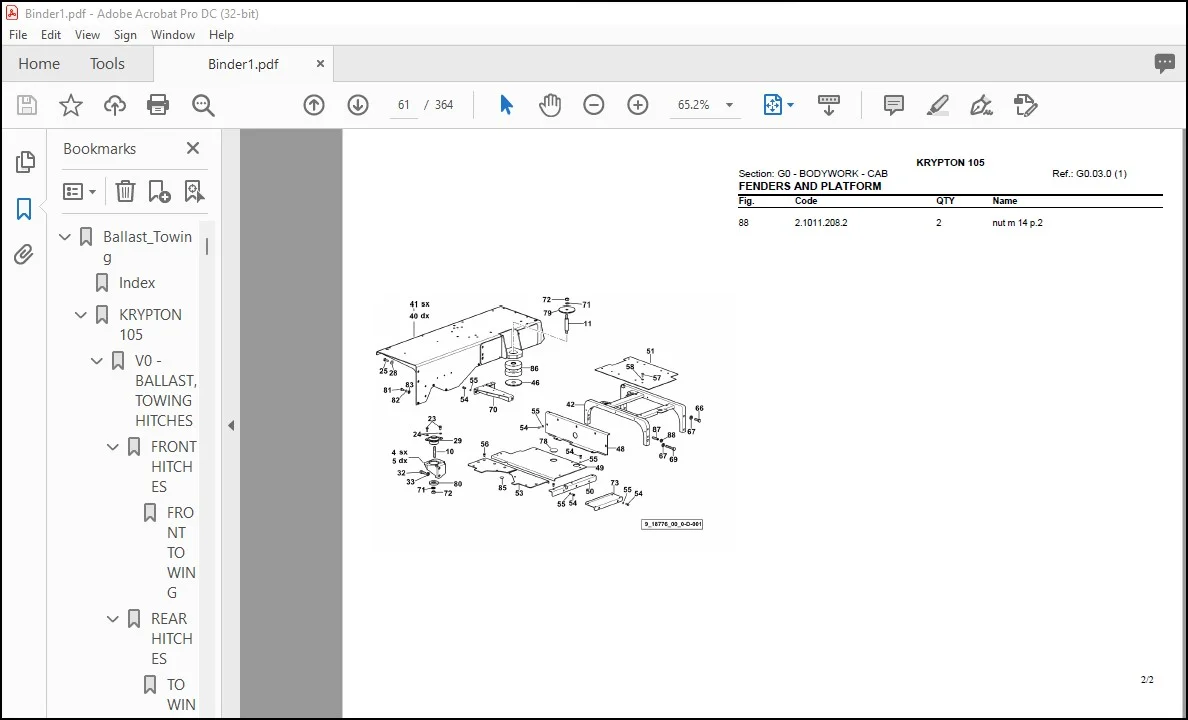Click the page label '2/2'
Image resolution: width=1188 pixels, height=720 pixels.
click(x=1147, y=680)
